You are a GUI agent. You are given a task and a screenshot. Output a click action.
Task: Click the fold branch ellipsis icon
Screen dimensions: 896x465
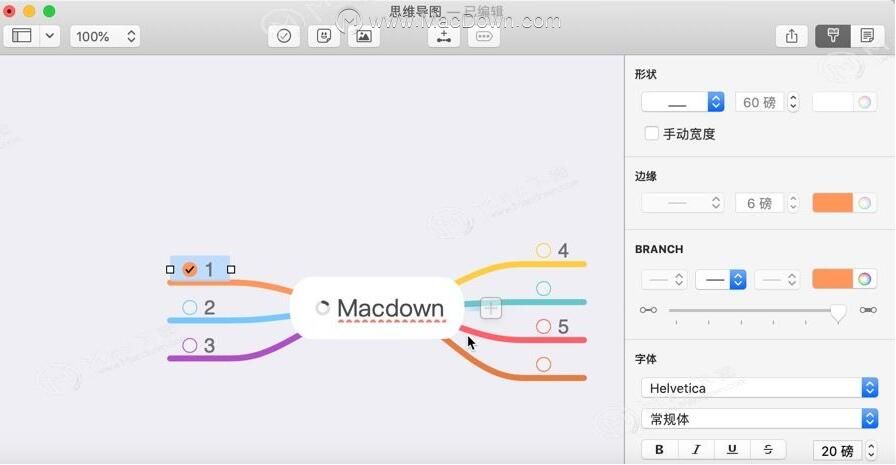[x=484, y=36]
